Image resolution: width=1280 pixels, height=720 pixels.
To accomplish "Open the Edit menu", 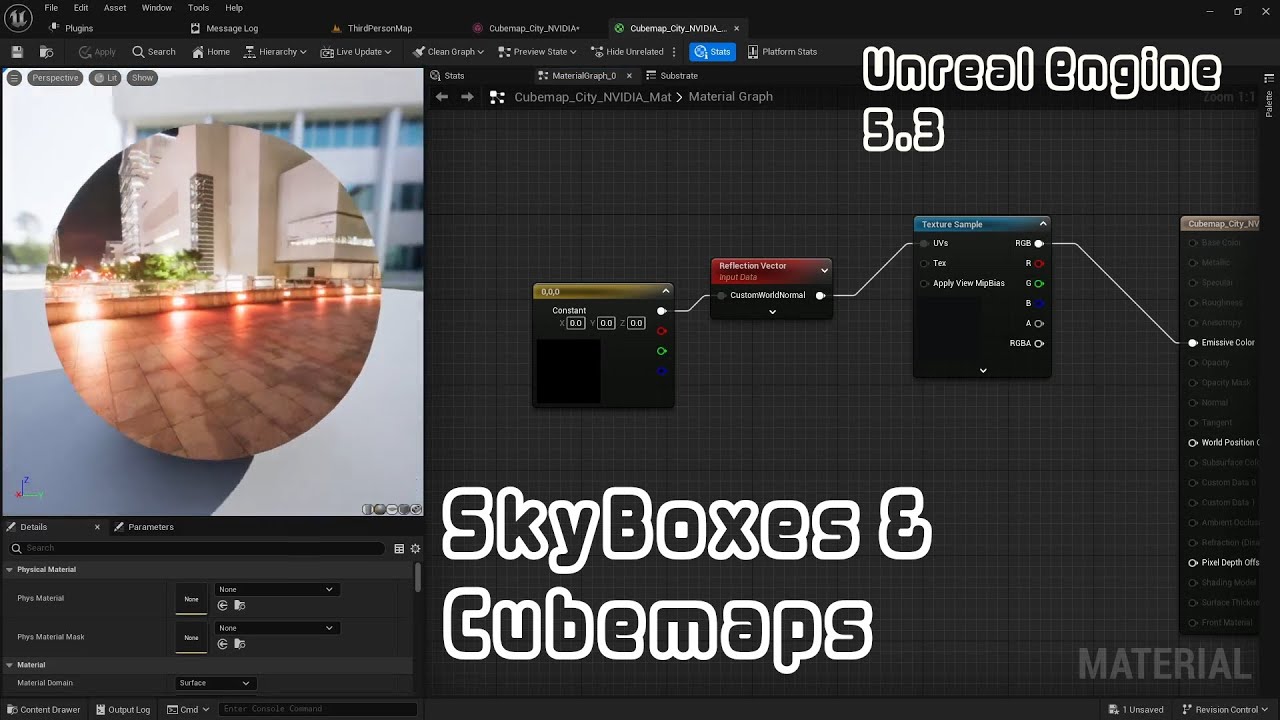I will coord(81,8).
